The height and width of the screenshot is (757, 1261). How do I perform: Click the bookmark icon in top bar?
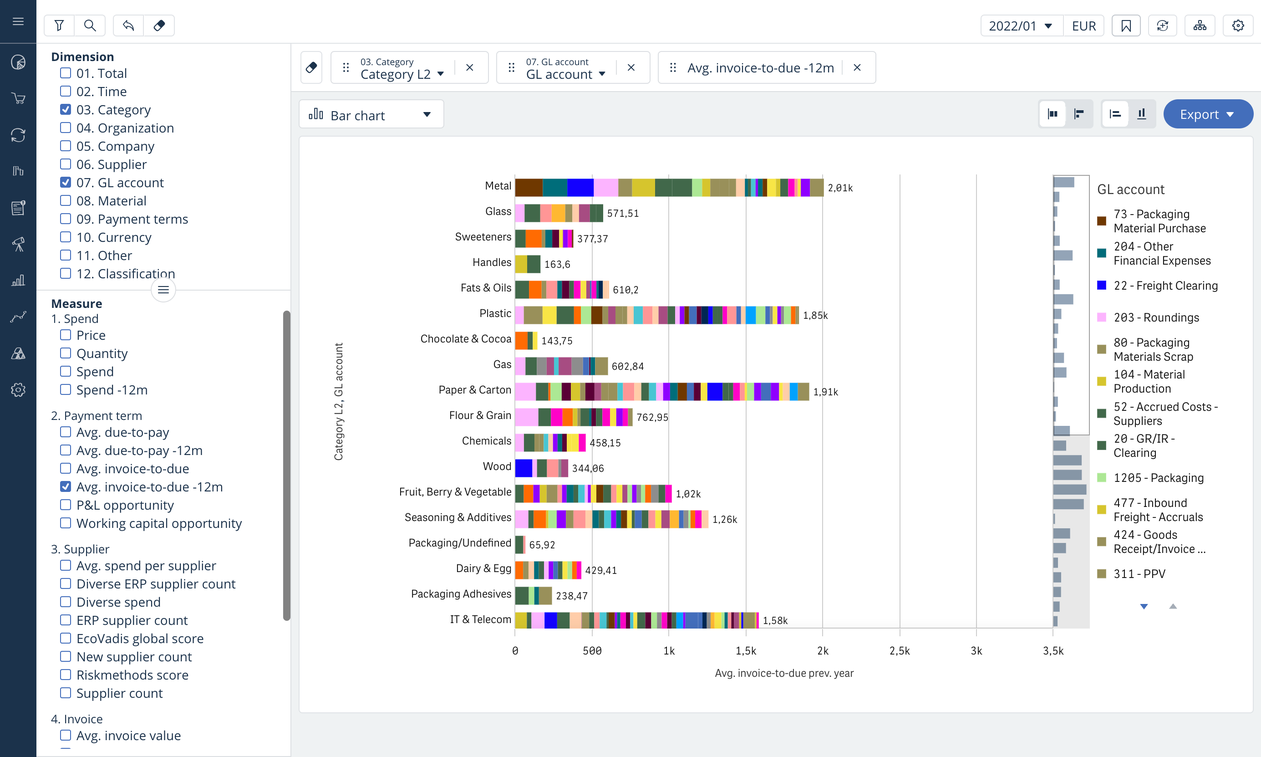(x=1126, y=26)
